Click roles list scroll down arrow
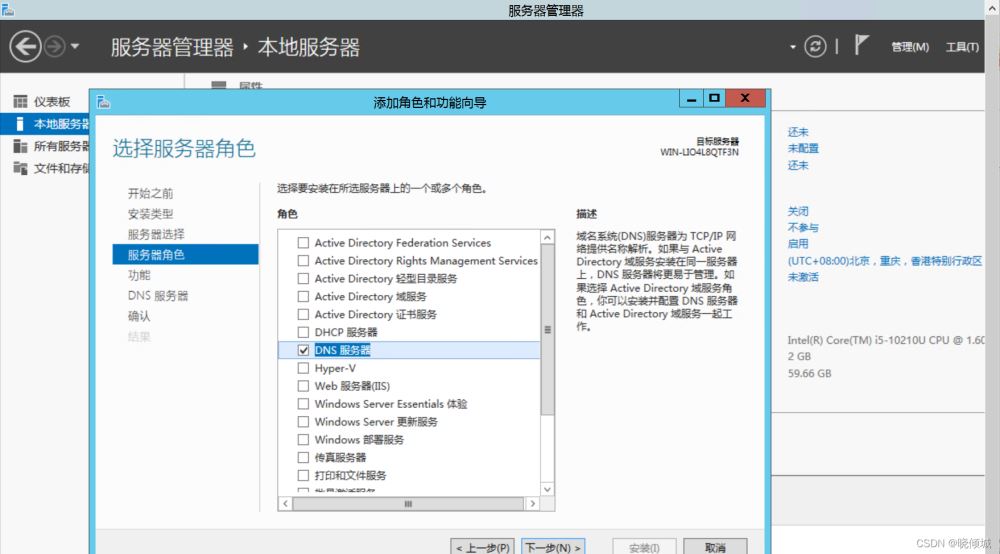1000x554 pixels. [x=547, y=489]
